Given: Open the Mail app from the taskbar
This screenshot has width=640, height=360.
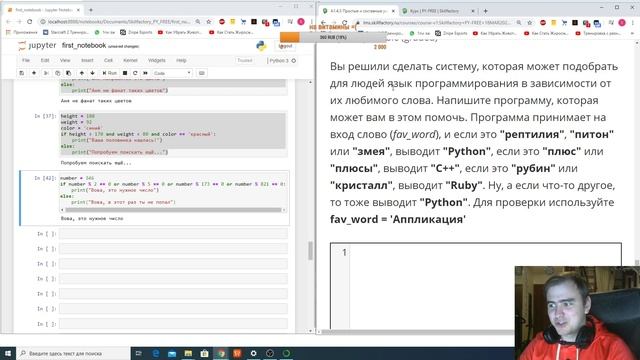Looking at the screenshot, I should tap(172, 353).
